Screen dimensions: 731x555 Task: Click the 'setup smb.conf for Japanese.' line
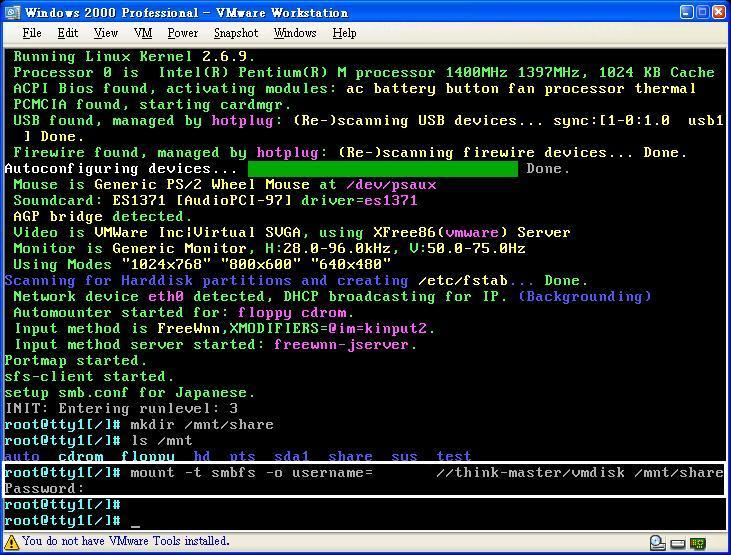[130, 393]
